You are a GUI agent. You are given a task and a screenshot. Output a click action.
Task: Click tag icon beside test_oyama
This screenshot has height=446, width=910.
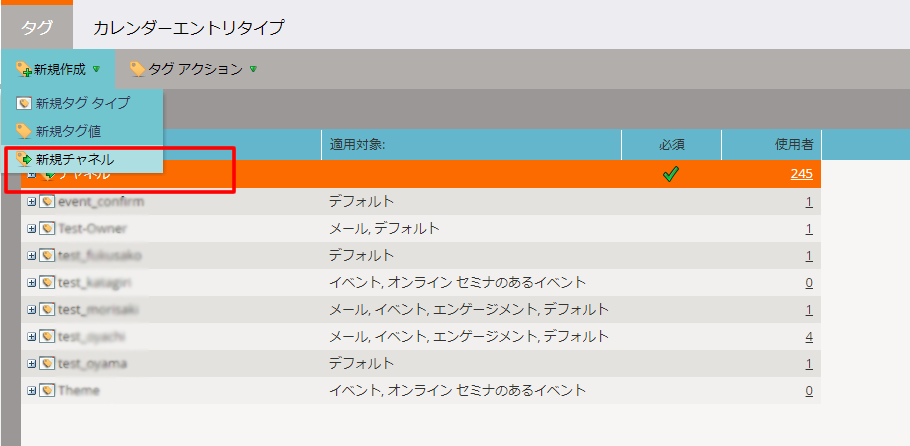pos(46,364)
